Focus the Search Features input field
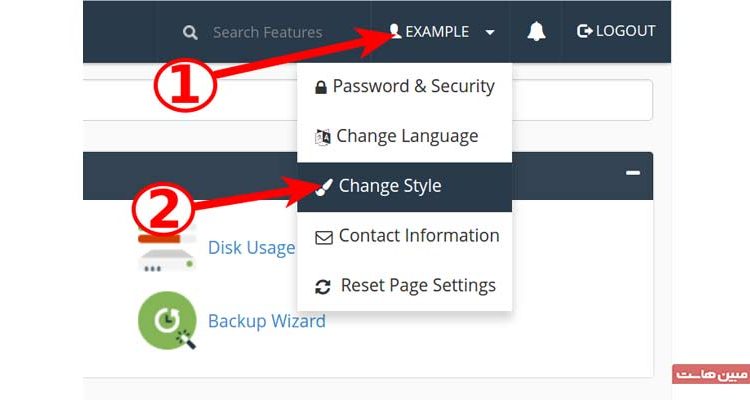 (x=268, y=32)
